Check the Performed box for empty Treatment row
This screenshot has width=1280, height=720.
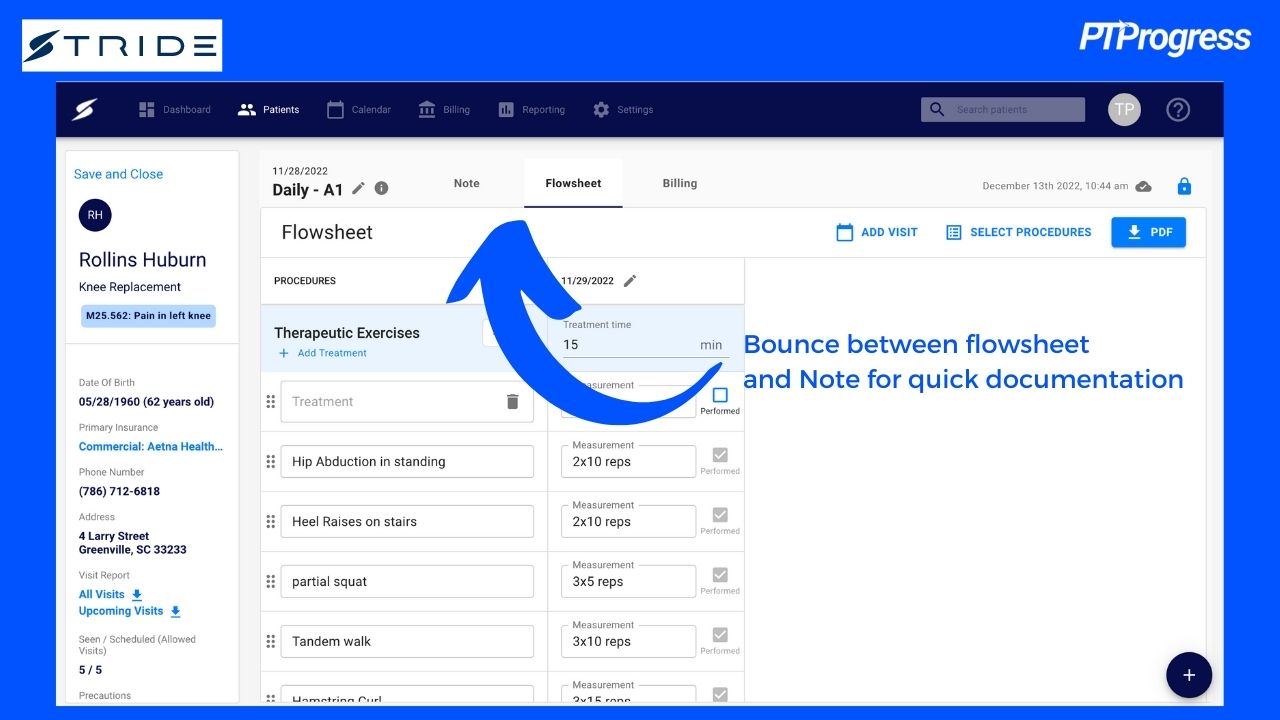tap(720, 396)
